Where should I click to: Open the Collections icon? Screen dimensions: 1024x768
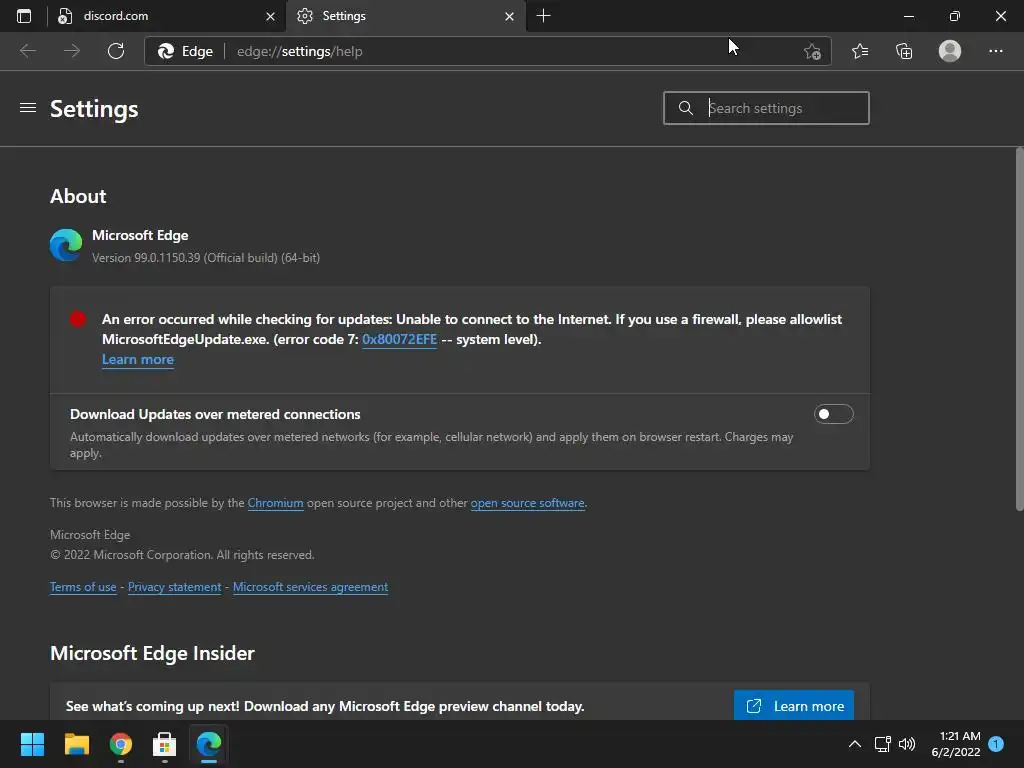tap(904, 51)
